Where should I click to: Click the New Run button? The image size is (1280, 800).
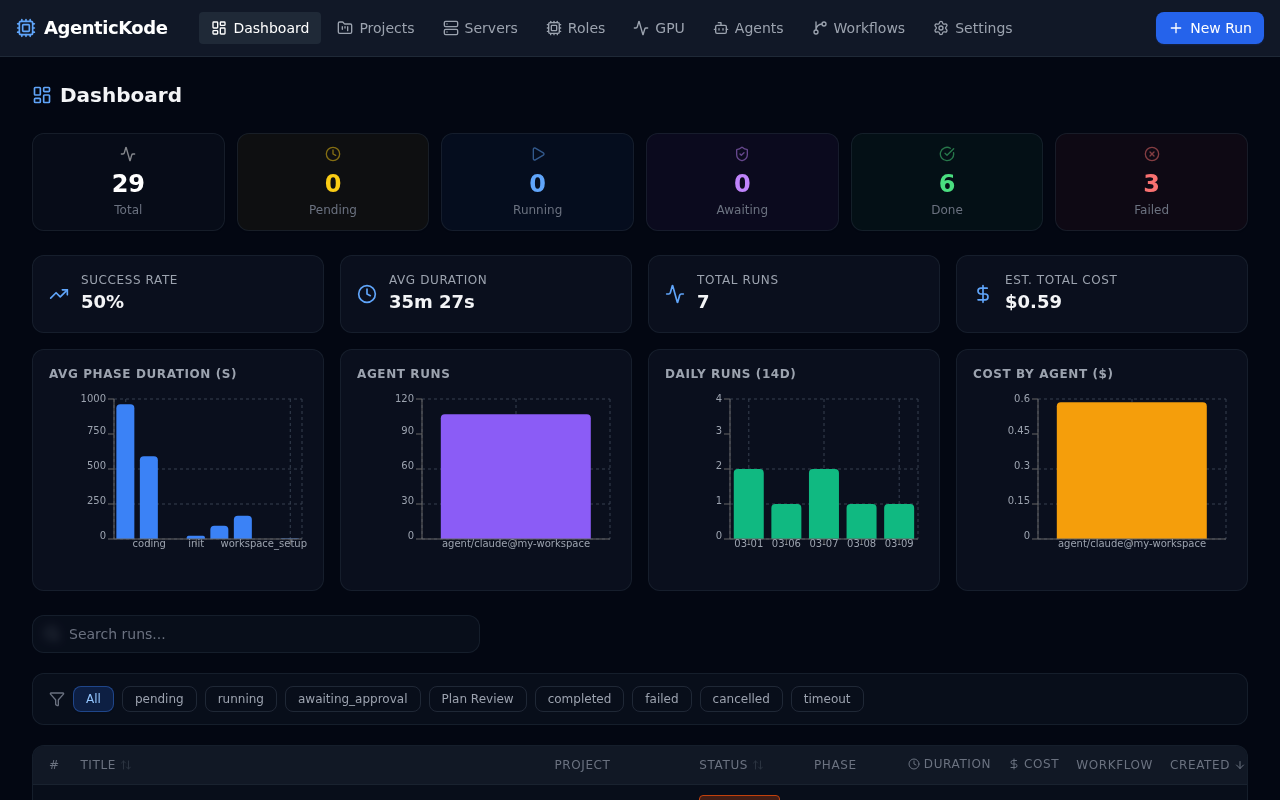click(1209, 28)
